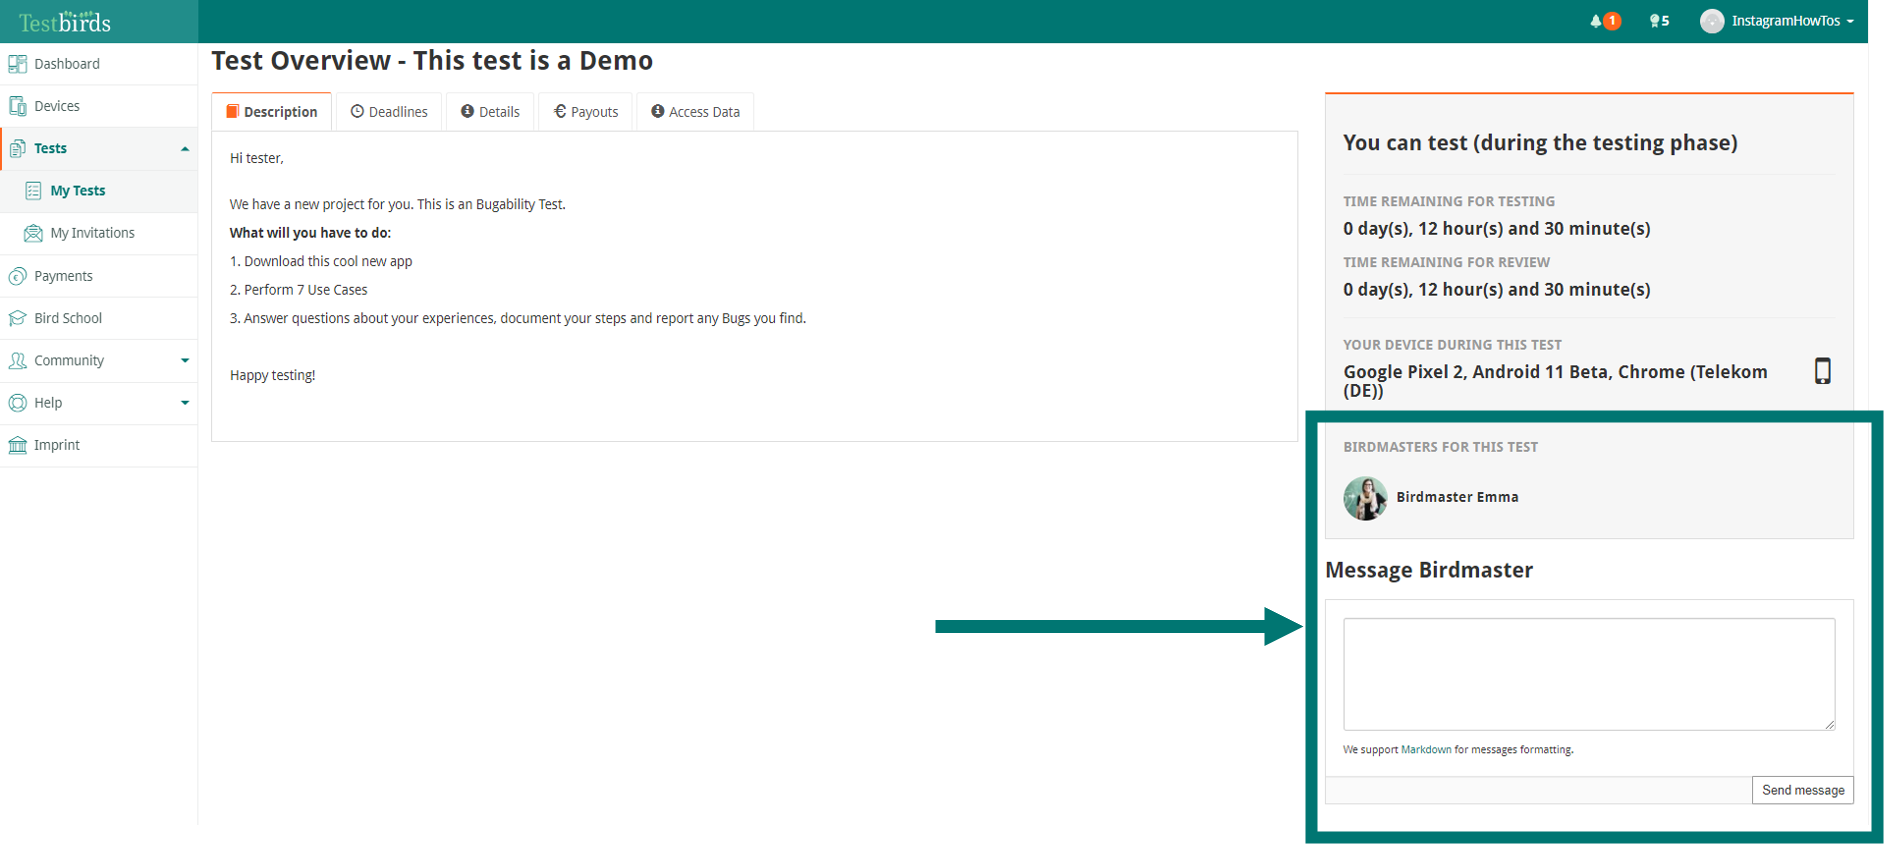Click into the Message Birdmaster text box

1589,674
